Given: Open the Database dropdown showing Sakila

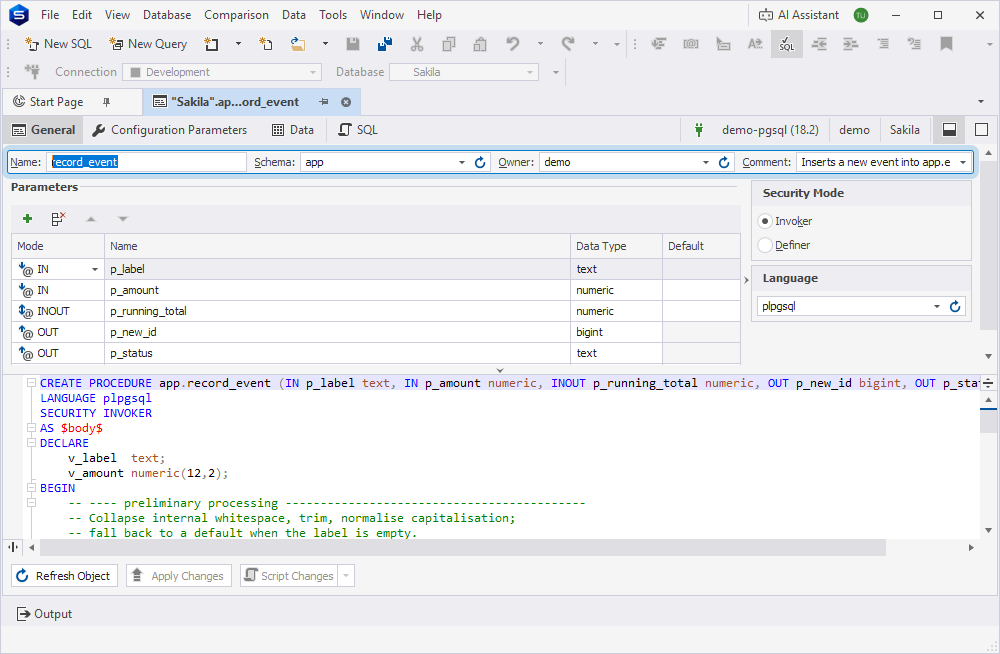Looking at the screenshot, I should coord(464,72).
